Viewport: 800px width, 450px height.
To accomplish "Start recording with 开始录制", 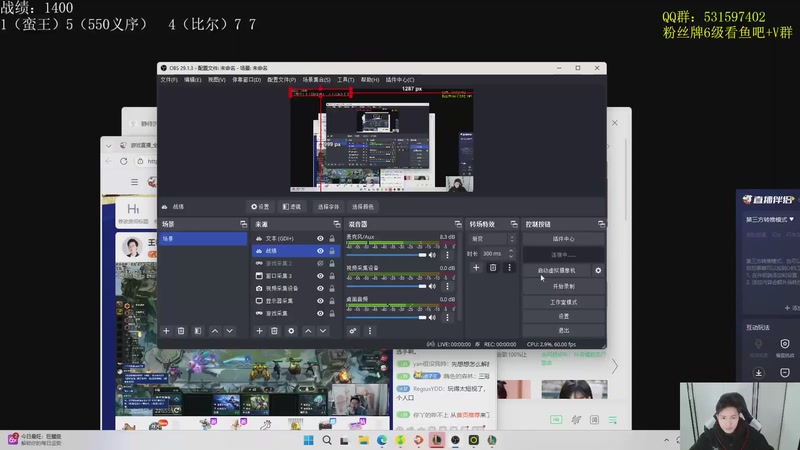I will (563, 286).
